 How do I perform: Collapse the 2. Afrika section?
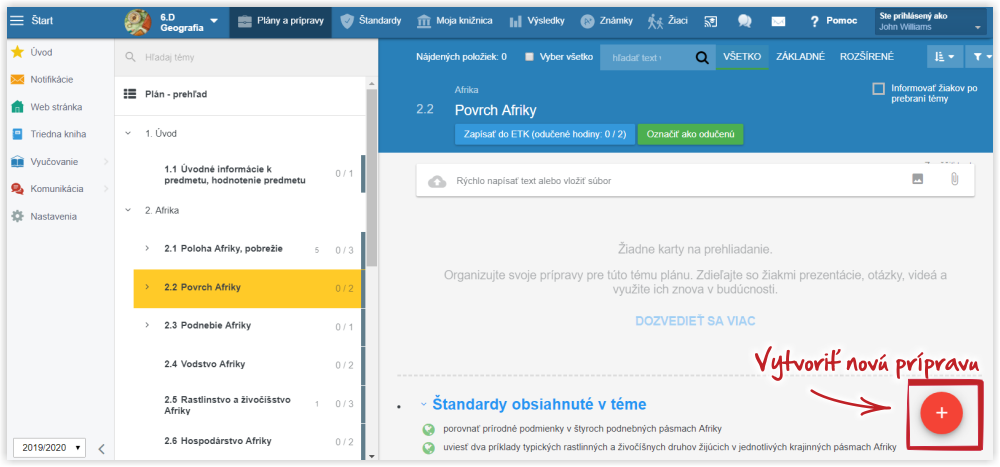[x=128, y=211]
